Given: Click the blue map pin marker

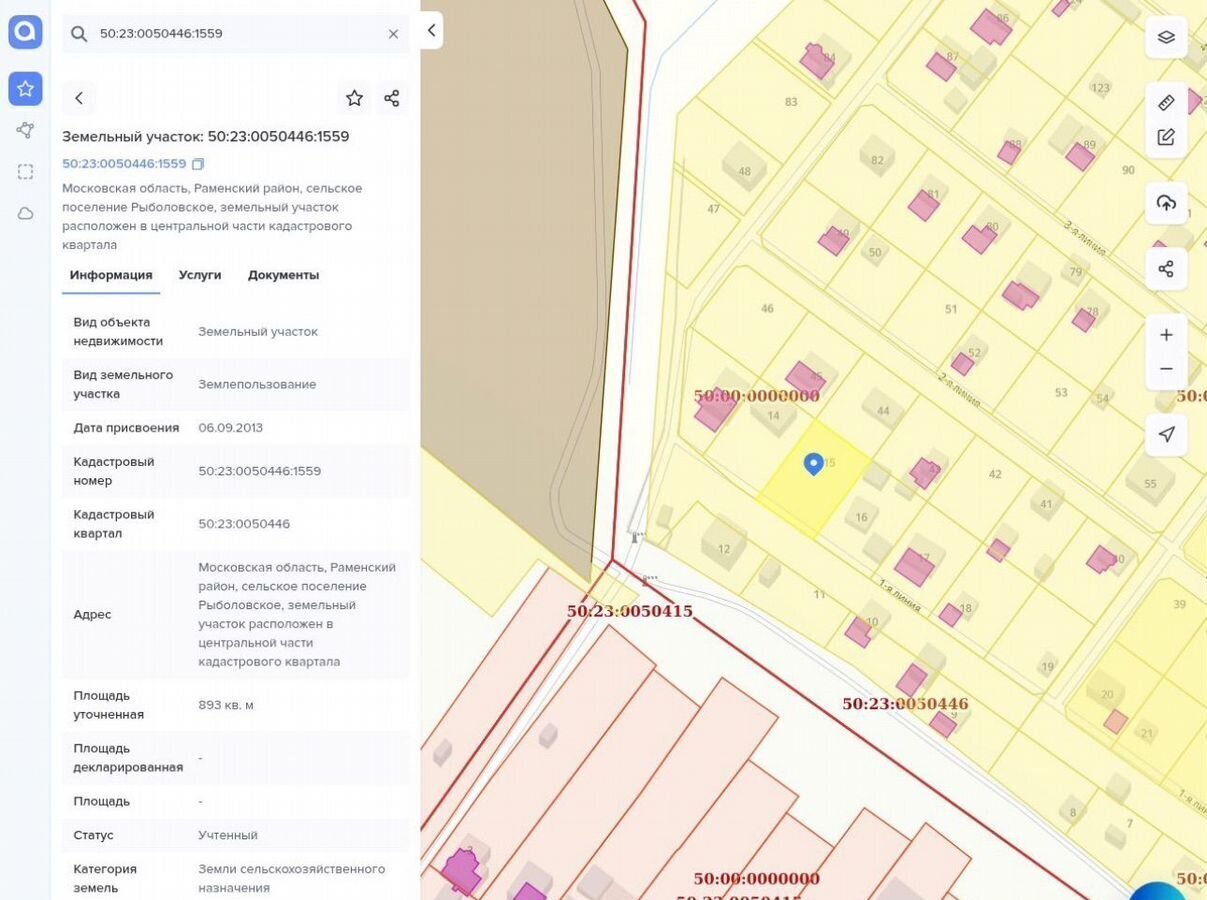Looking at the screenshot, I should pos(813,464).
